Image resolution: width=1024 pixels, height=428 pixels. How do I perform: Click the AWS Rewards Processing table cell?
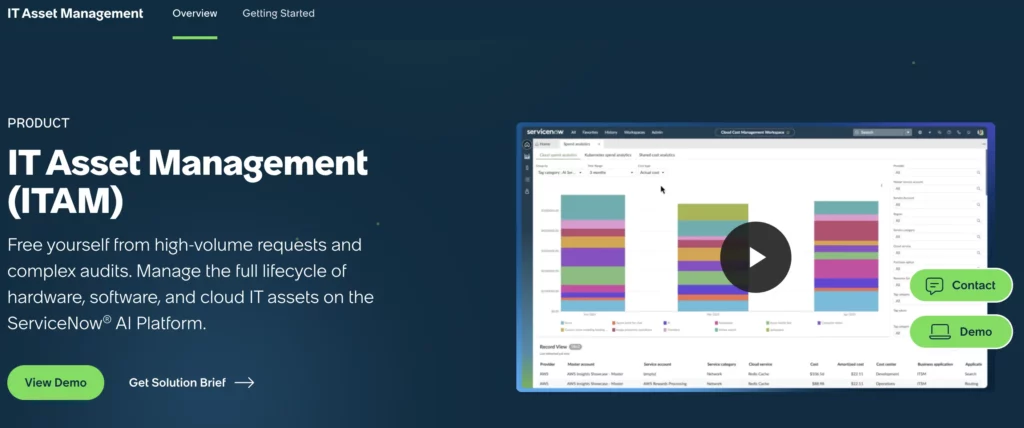664,384
